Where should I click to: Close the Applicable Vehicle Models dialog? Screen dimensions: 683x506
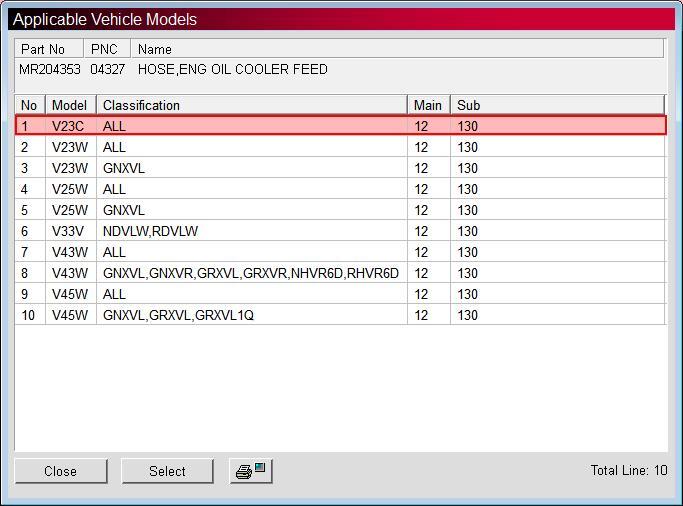pyautogui.click(x=61, y=471)
